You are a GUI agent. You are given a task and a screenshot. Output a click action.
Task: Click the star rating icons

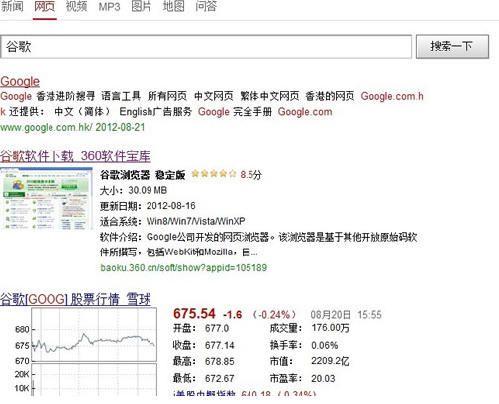[214, 174]
